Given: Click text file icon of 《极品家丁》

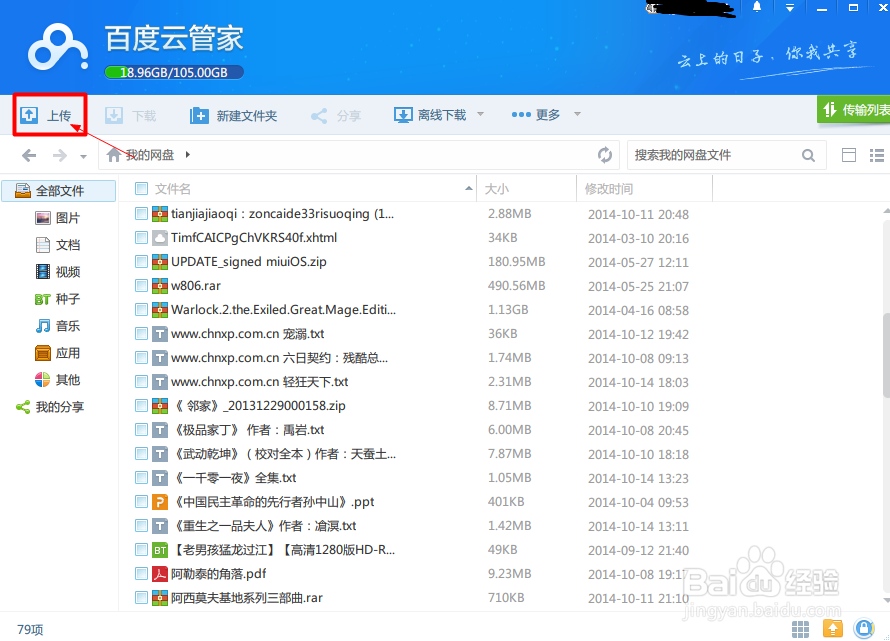Looking at the screenshot, I should pos(160,430).
